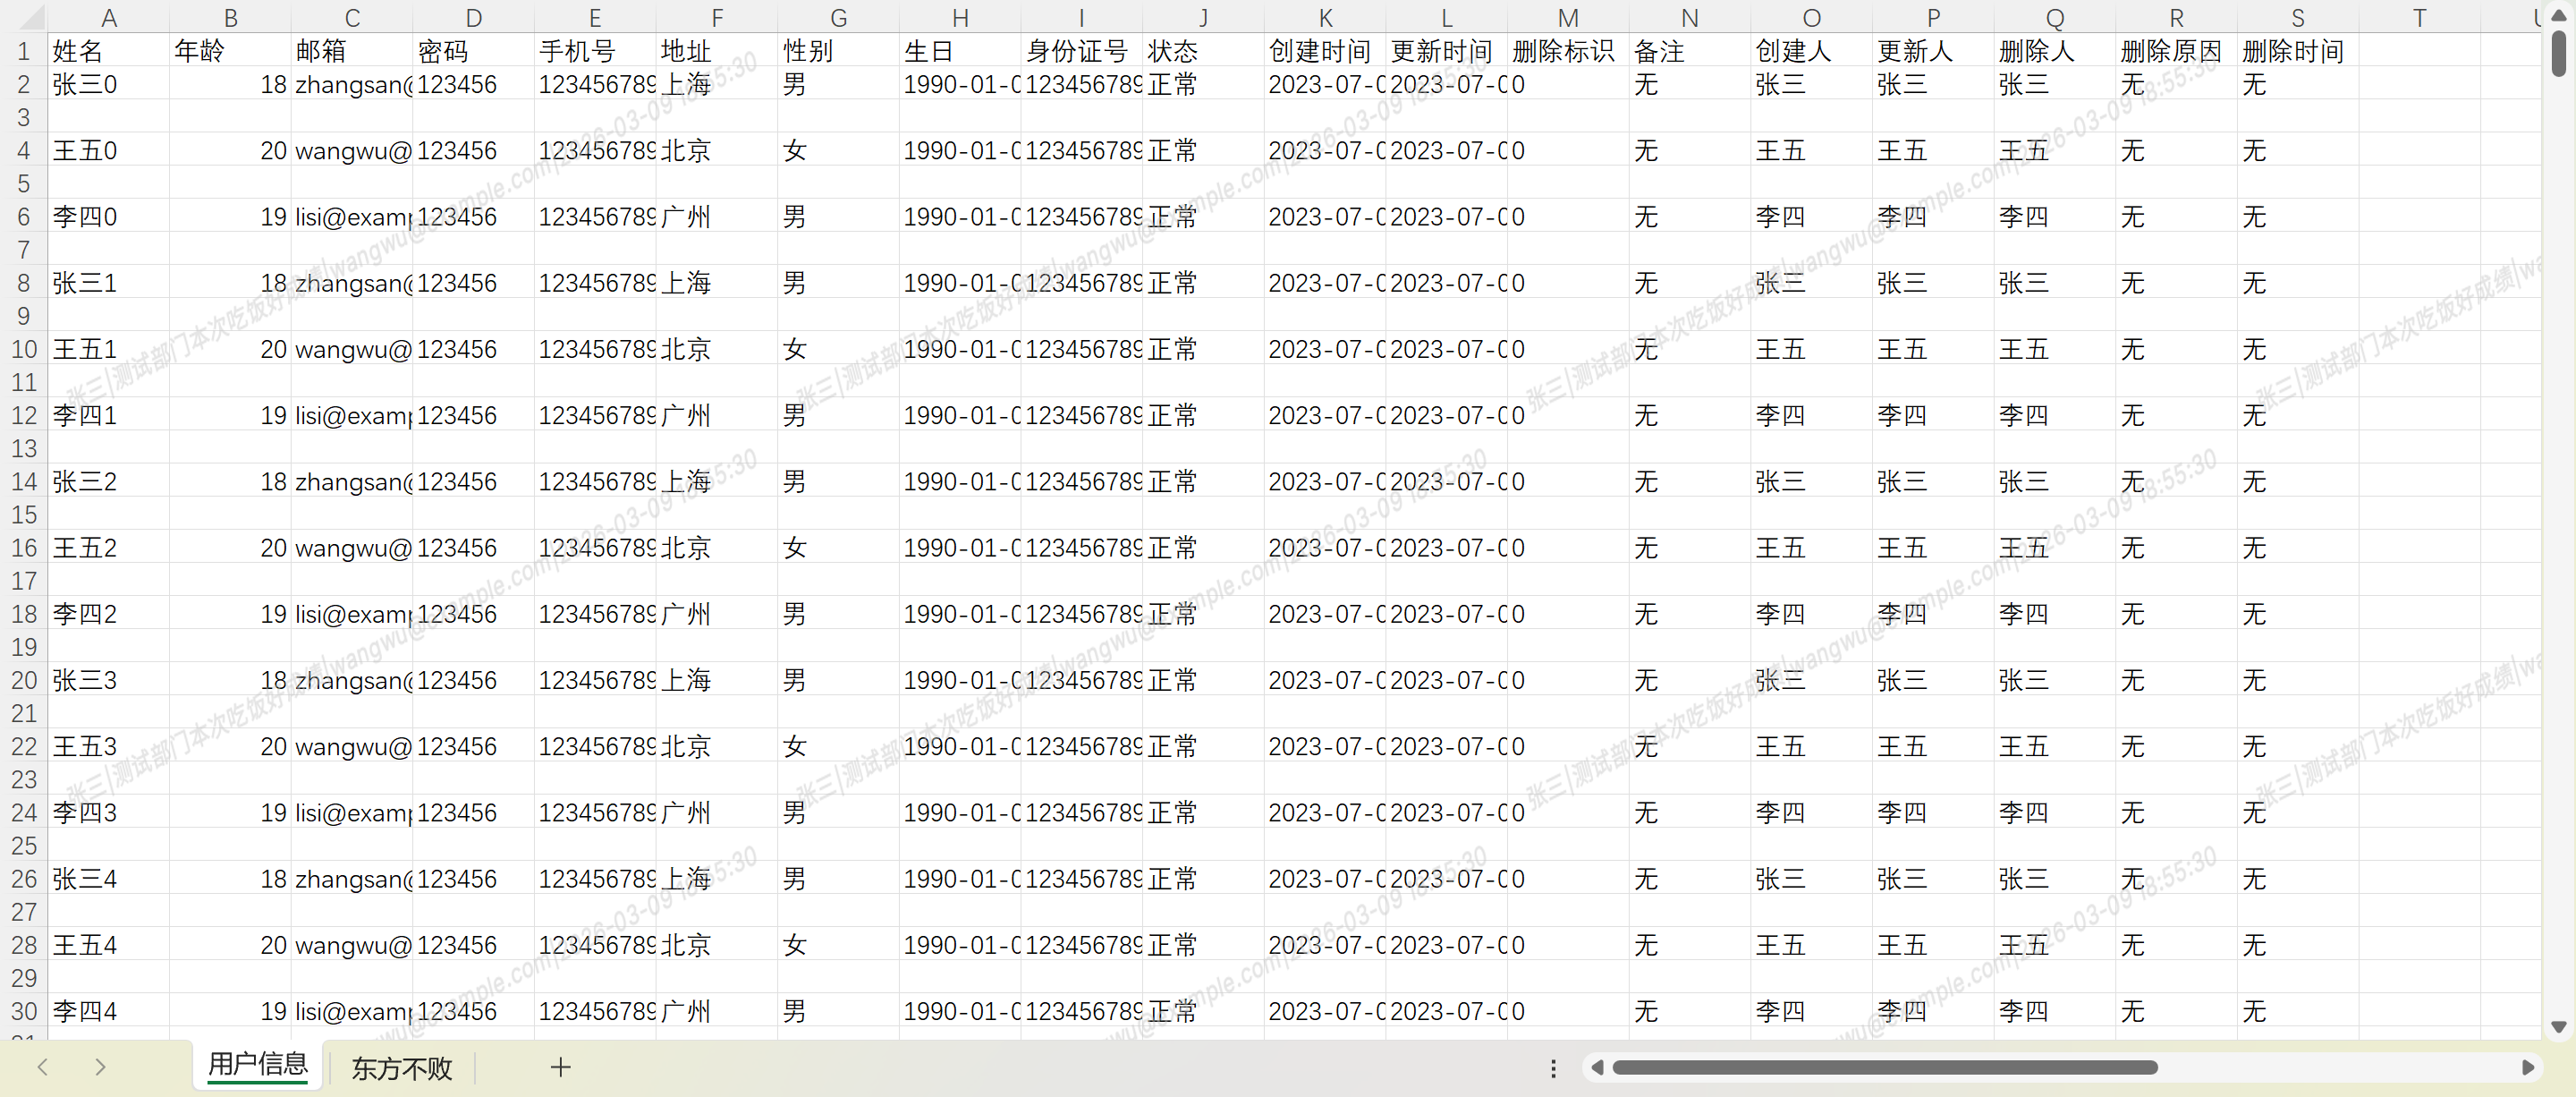Image resolution: width=2576 pixels, height=1097 pixels.
Task: Click vertical scrollbar up arrow
Action: (x=2559, y=16)
